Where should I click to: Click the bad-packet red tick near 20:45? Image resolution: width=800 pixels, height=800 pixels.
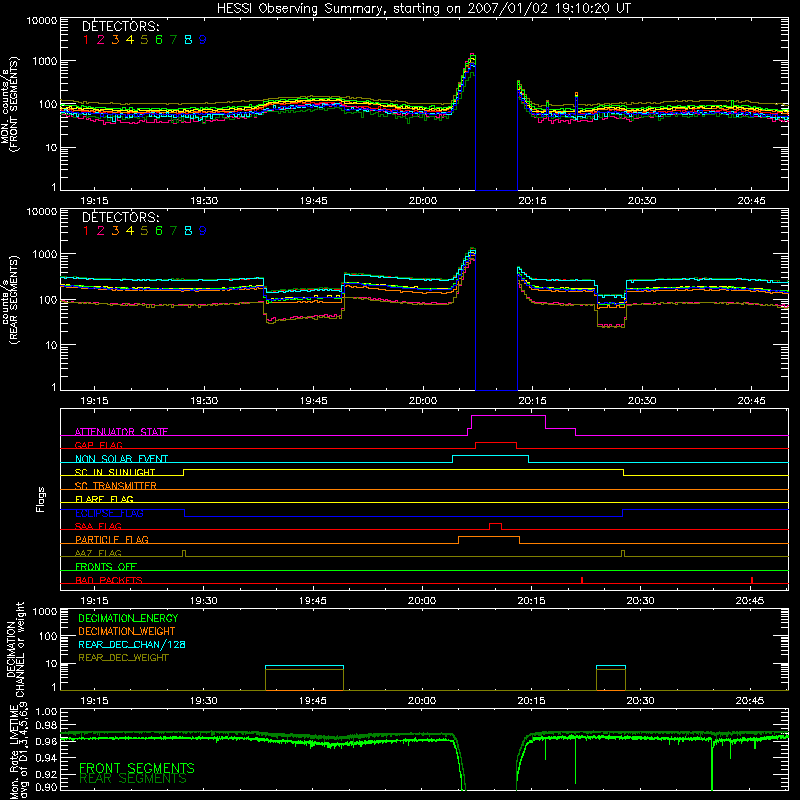(x=752, y=580)
